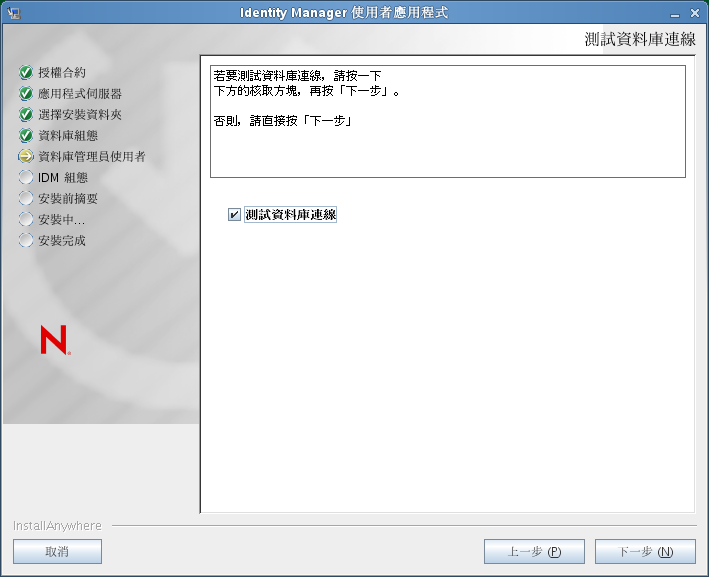Click the 測試資料庫連線 page heading
Screen dimensions: 709x577
(640, 39)
